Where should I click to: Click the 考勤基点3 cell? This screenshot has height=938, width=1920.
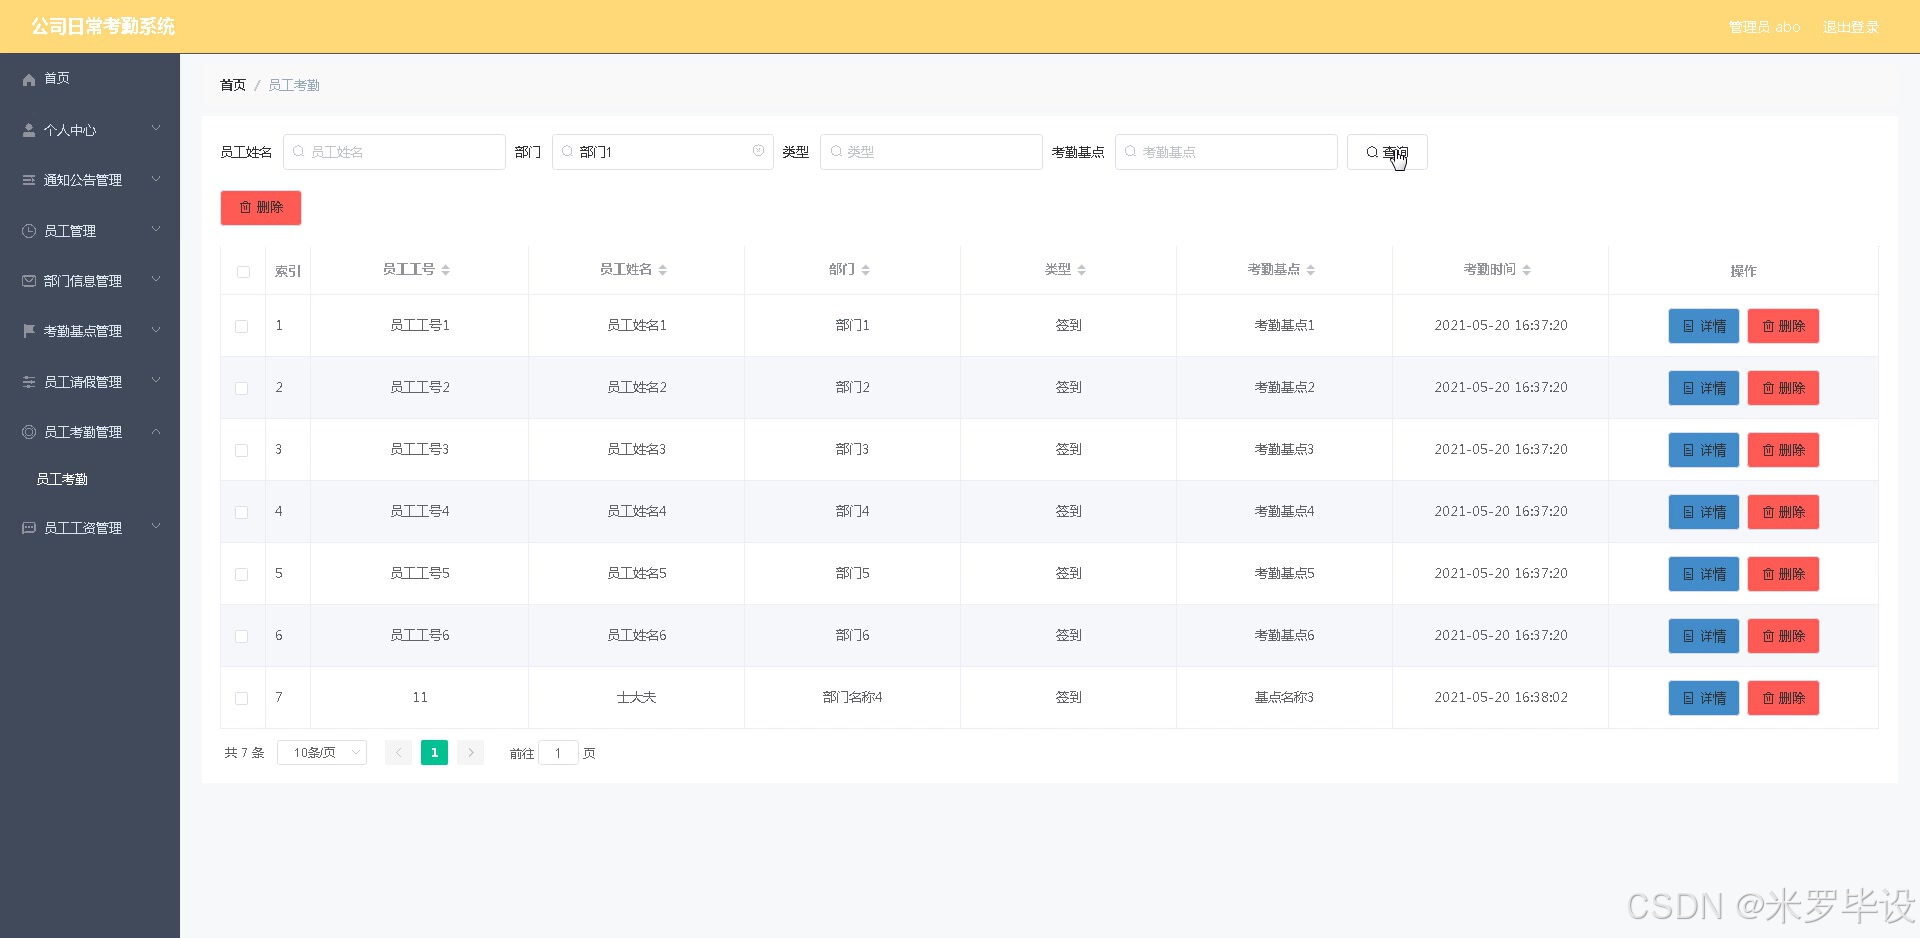pyautogui.click(x=1284, y=449)
